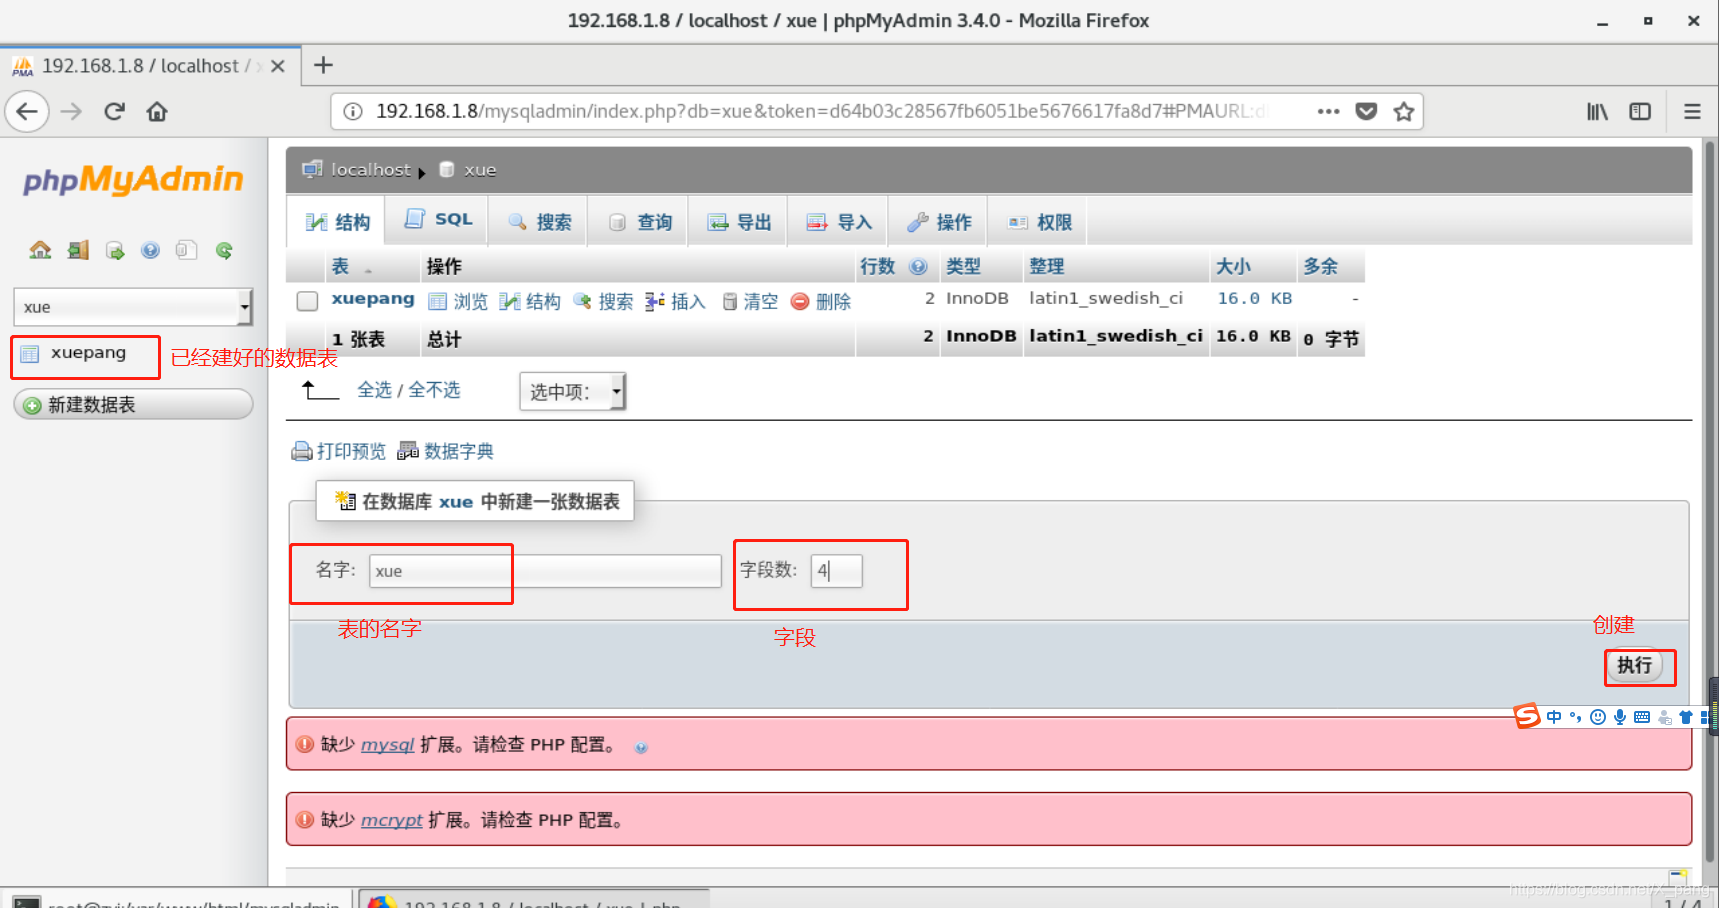Image resolution: width=1719 pixels, height=908 pixels.
Task: Sort by the 表 column header
Action: (x=340, y=266)
